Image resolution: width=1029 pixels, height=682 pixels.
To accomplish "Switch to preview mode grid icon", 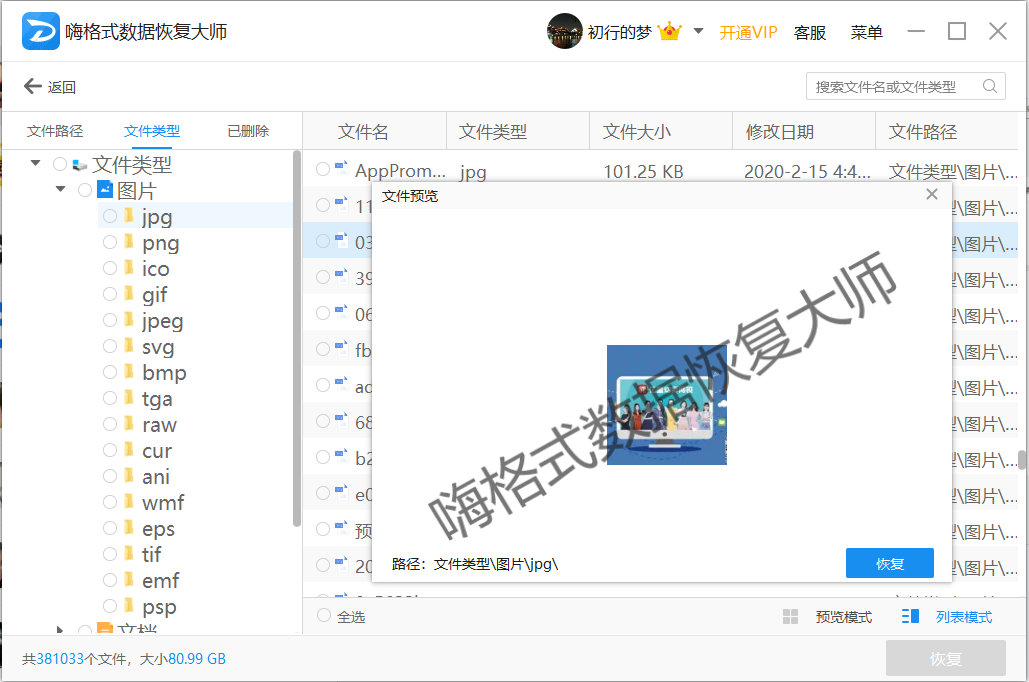I will pos(790,617).
